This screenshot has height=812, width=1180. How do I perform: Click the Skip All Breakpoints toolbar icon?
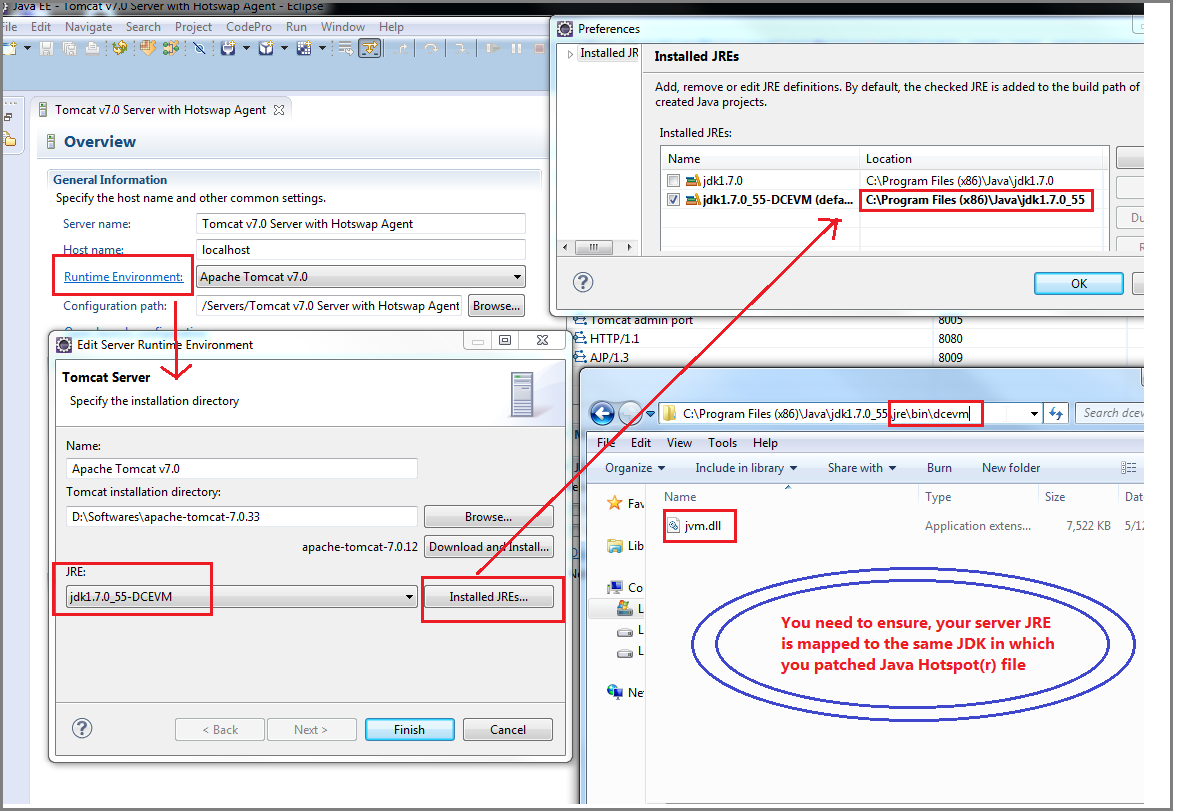point(199,48)
